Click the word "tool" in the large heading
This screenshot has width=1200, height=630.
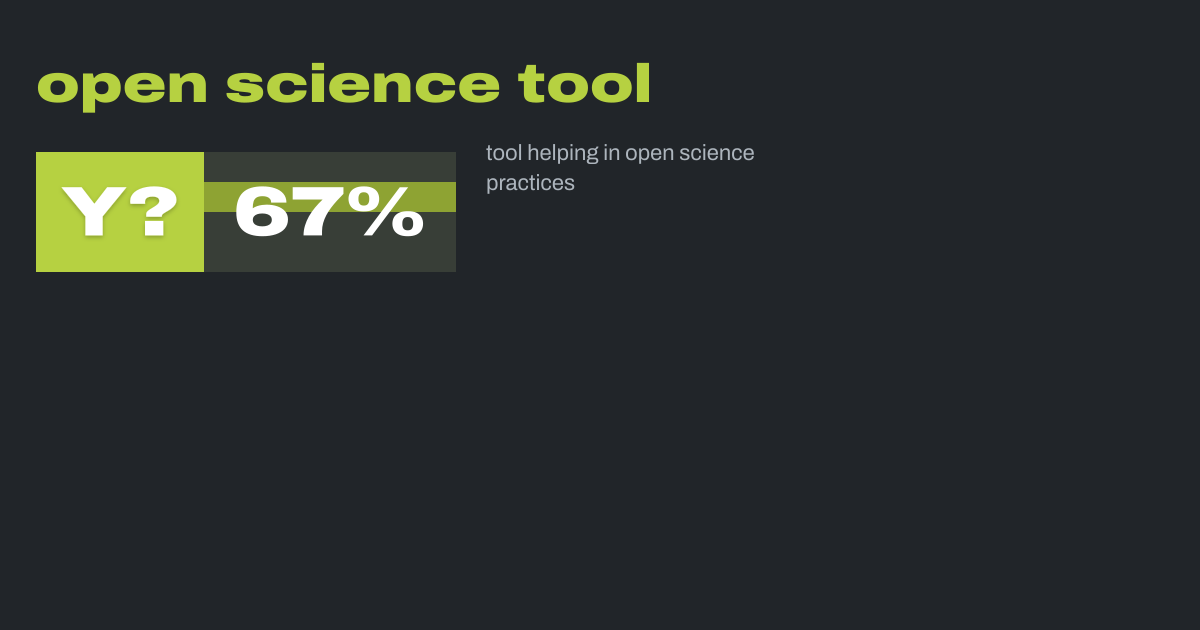584,85
